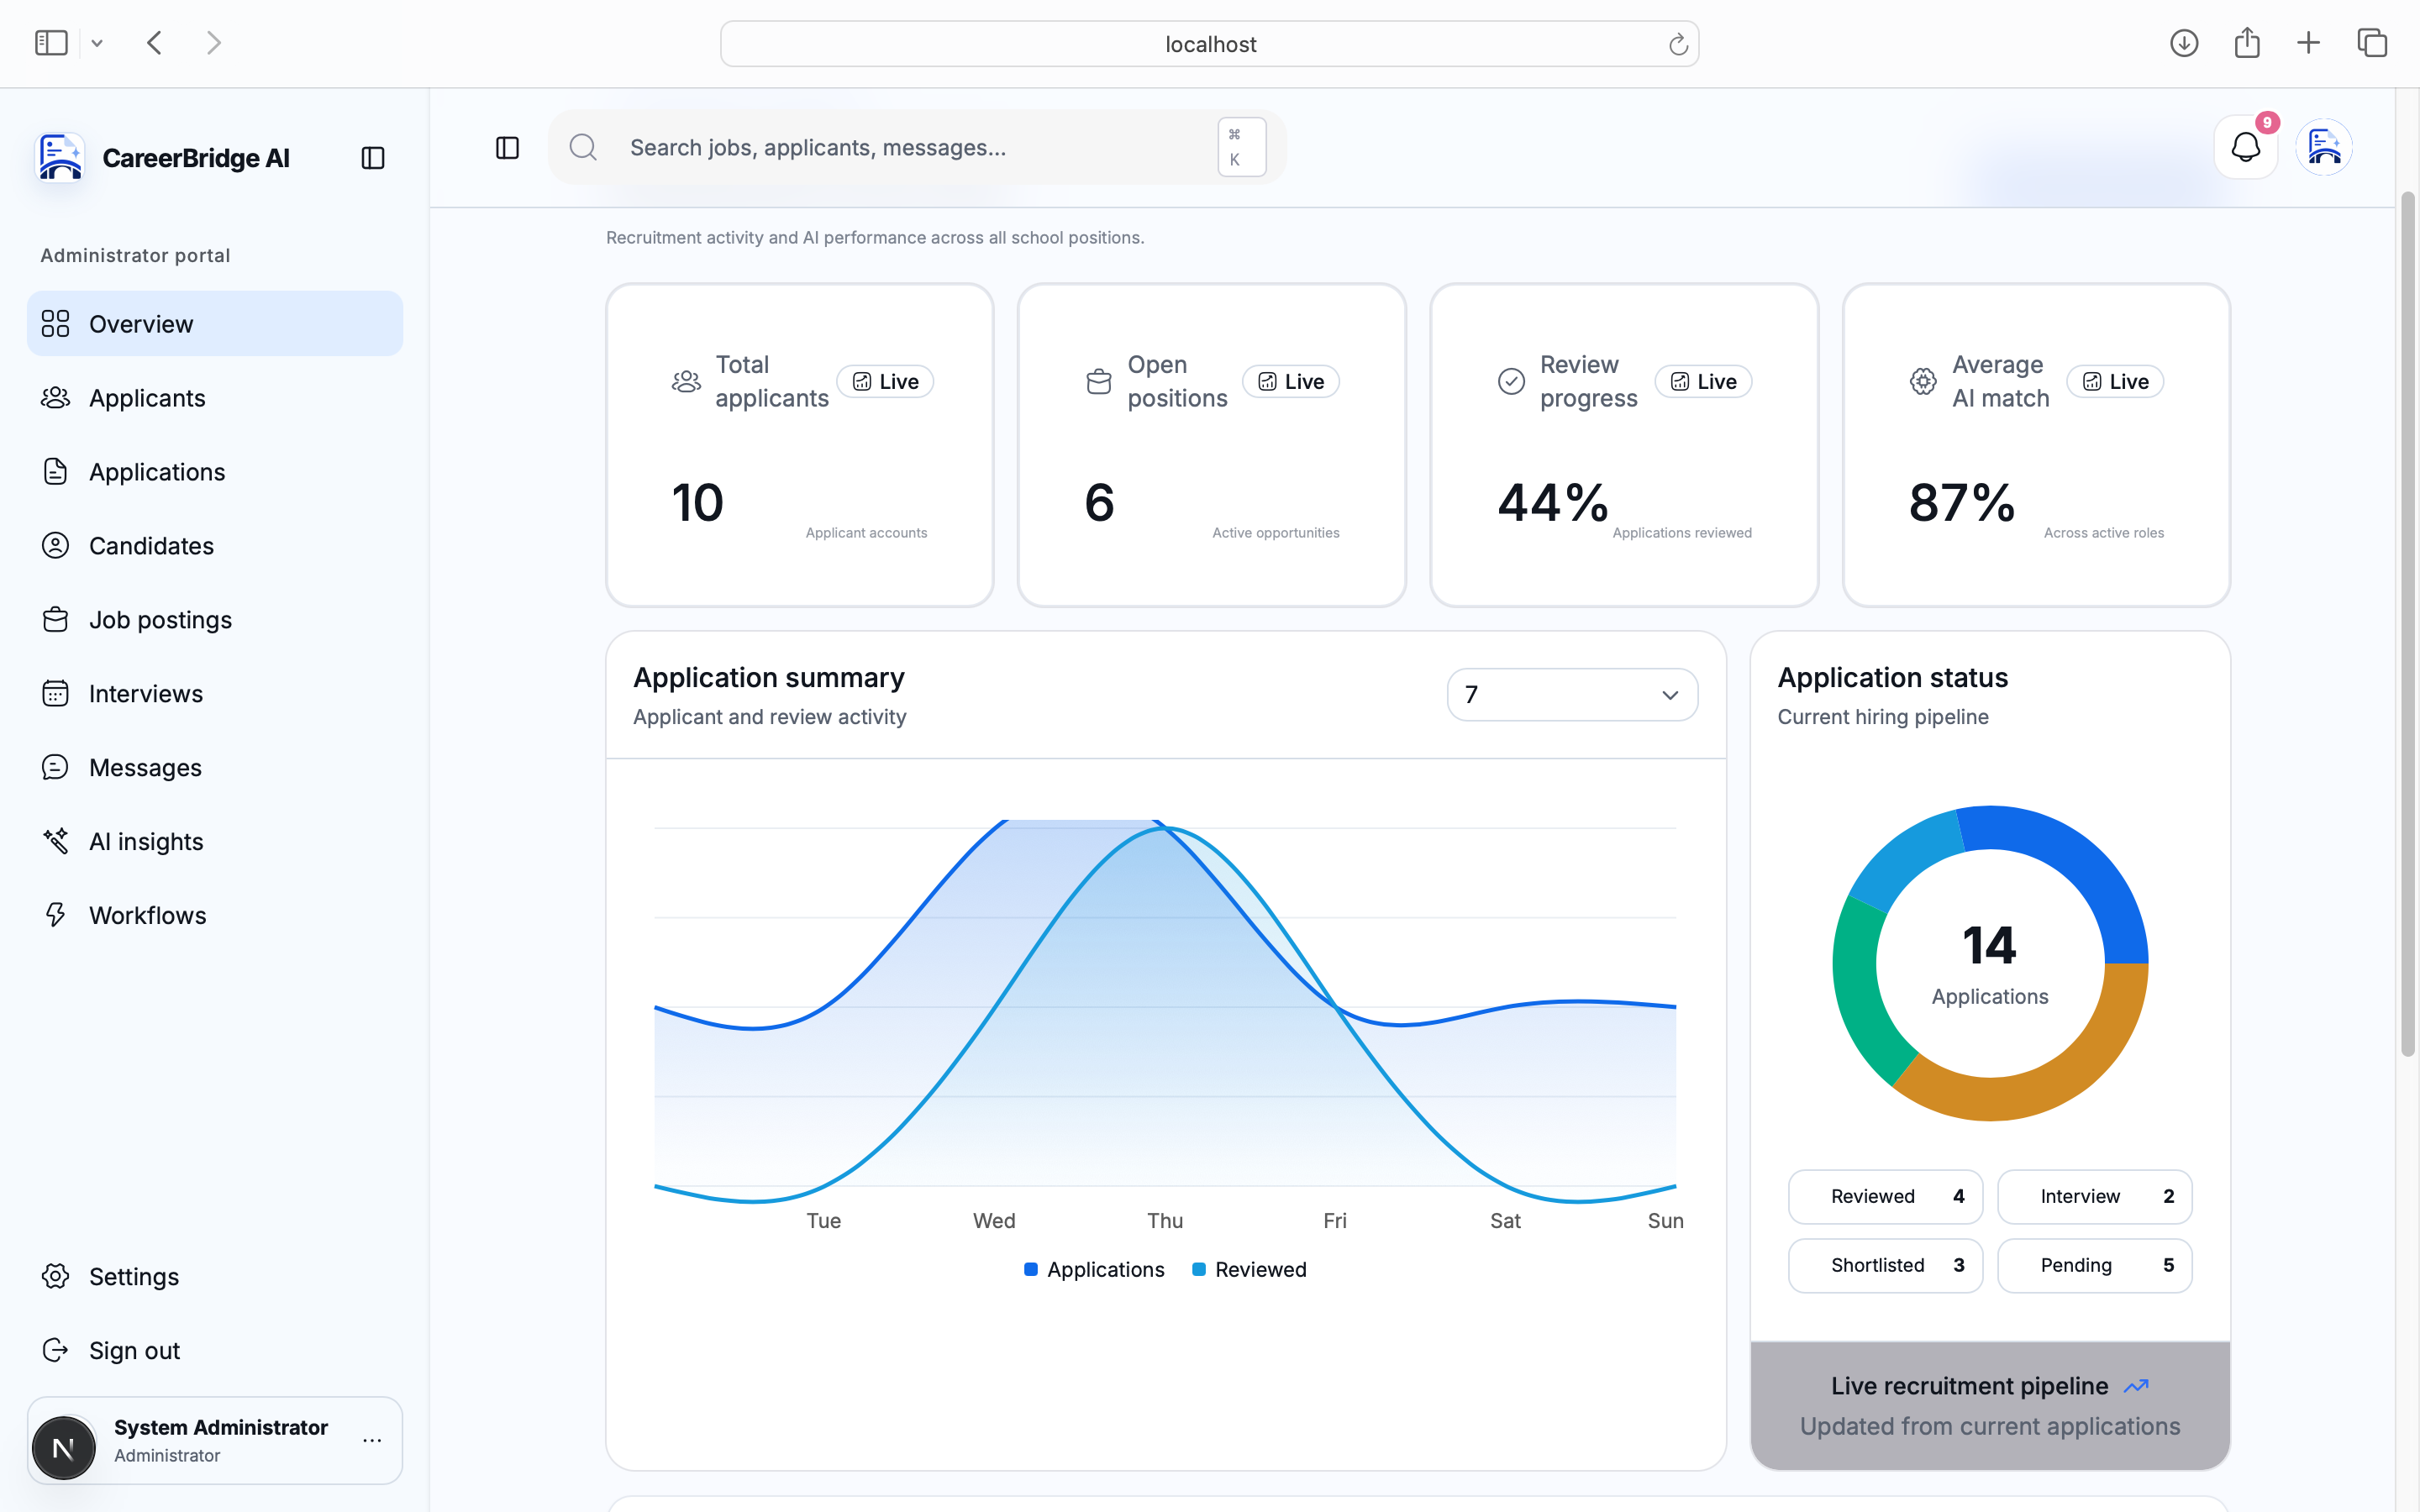2420x1512 pixels.
Task: Open Safari downloads icon
Action: click(2184, 43)
